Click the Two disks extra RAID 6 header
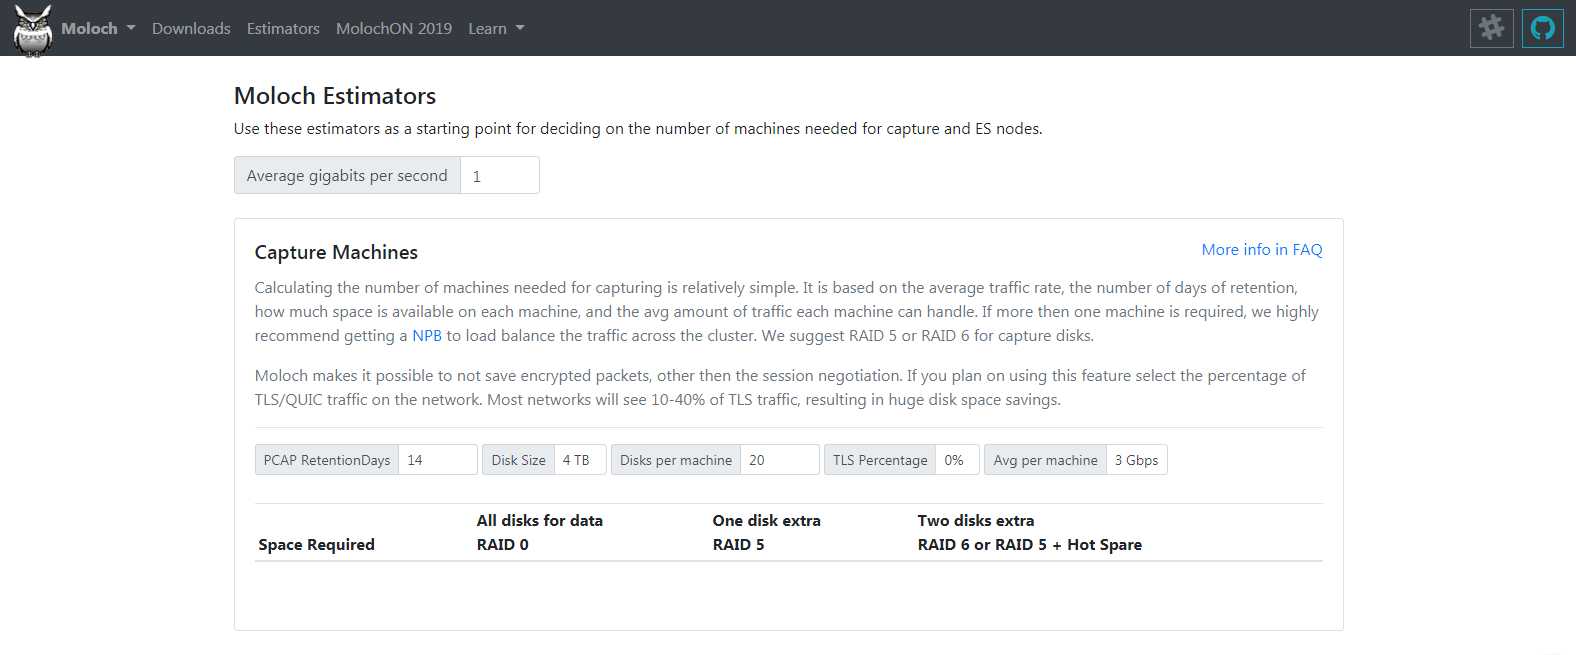The image size is (1576, 655). click(x=1030, y=532)
